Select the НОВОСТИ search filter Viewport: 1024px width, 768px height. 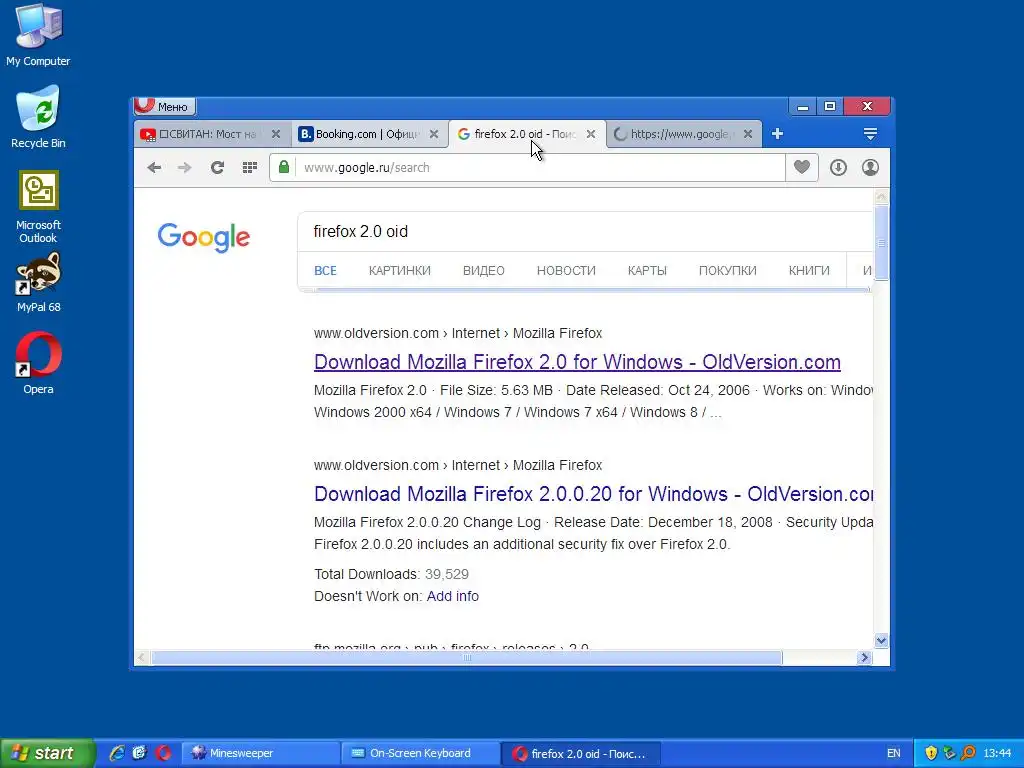[x=566, y=270]
